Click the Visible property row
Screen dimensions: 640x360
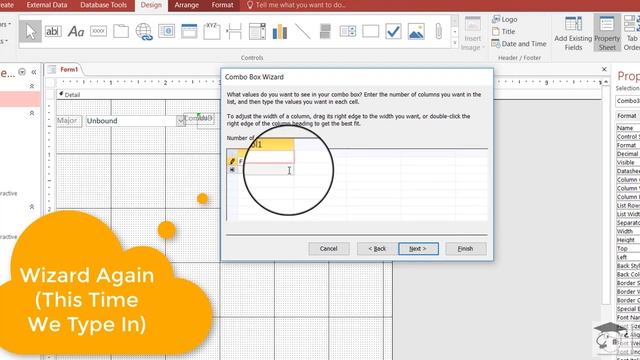pyautogui.click(x=628, y=162)
